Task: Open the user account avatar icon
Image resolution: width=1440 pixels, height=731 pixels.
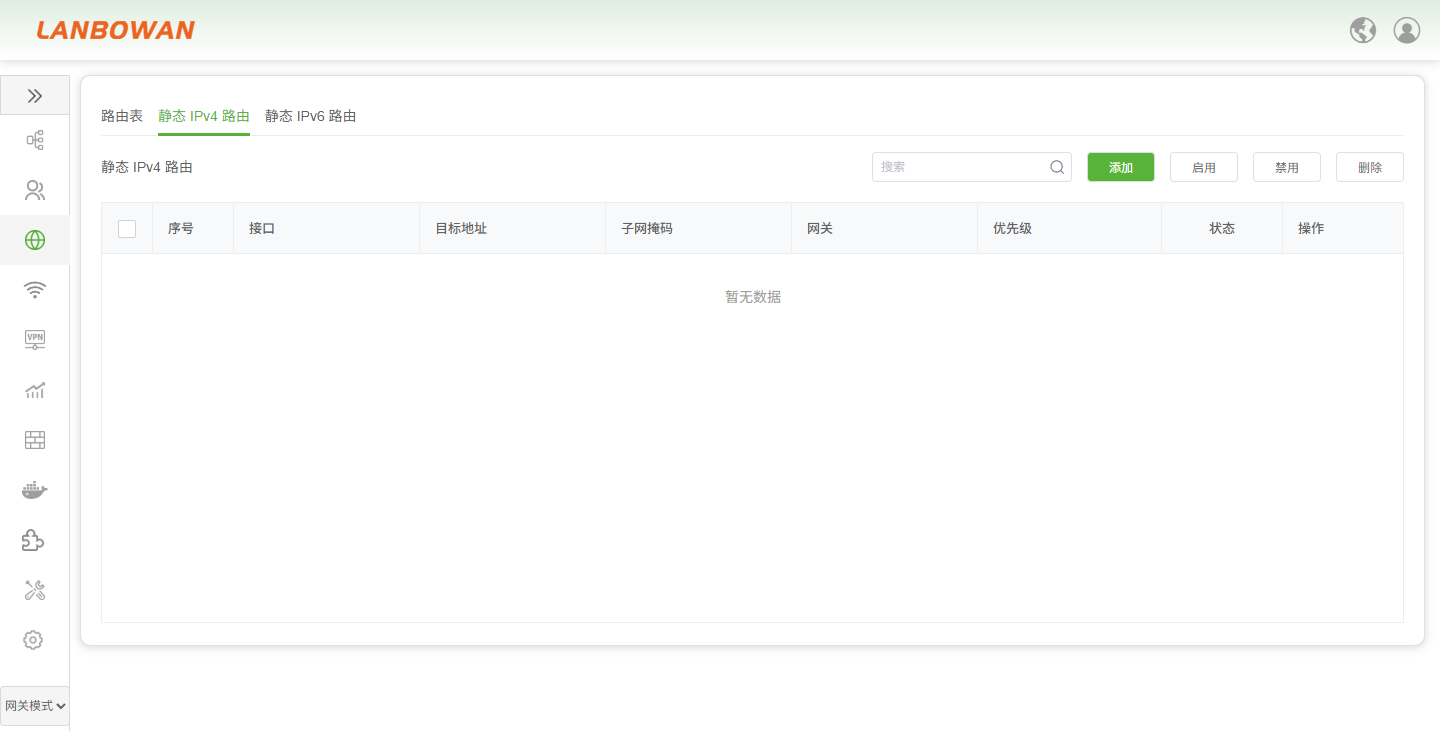Action: [1407, 31]
